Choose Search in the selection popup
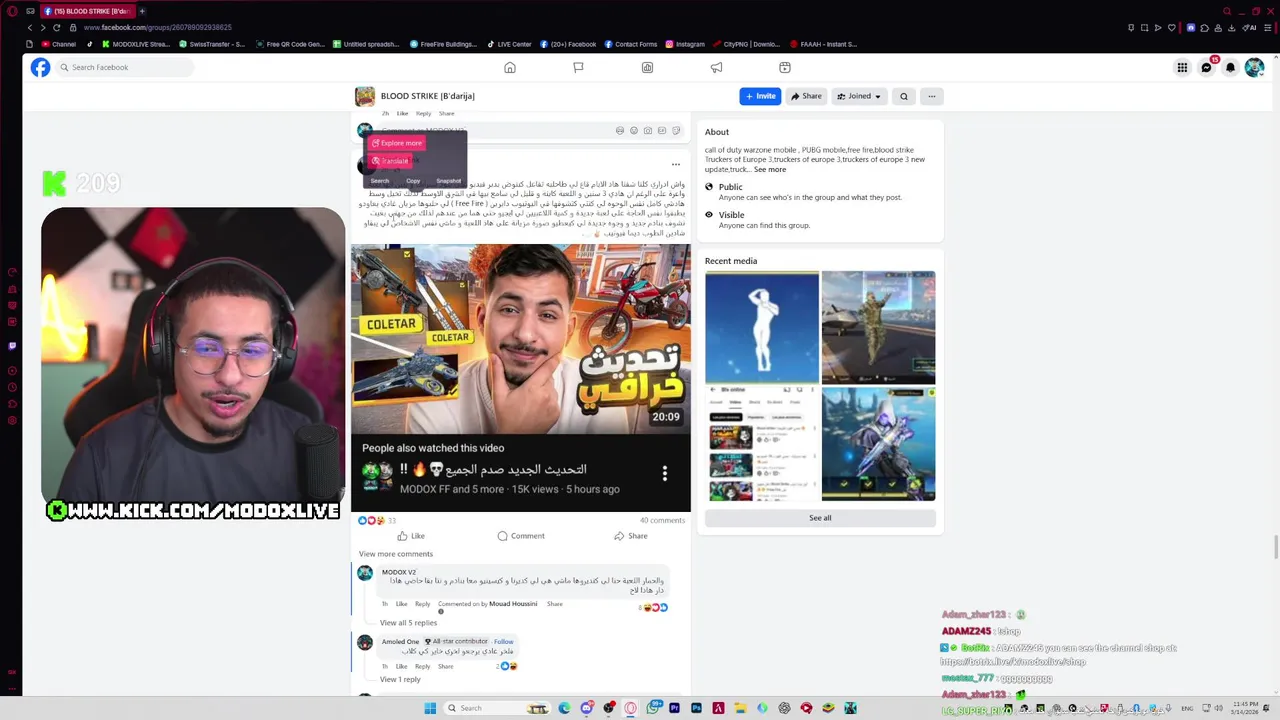1280x720 pixels. (380, 181)
